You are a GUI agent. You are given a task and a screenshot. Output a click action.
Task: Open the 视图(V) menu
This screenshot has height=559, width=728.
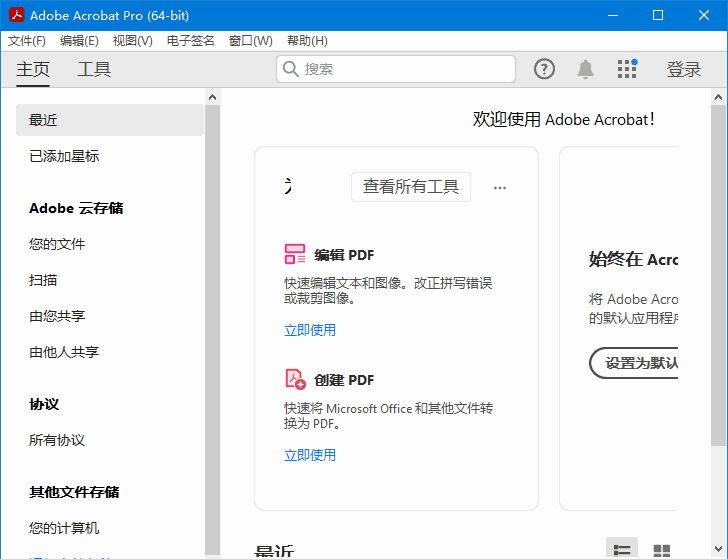pos(132,41)
